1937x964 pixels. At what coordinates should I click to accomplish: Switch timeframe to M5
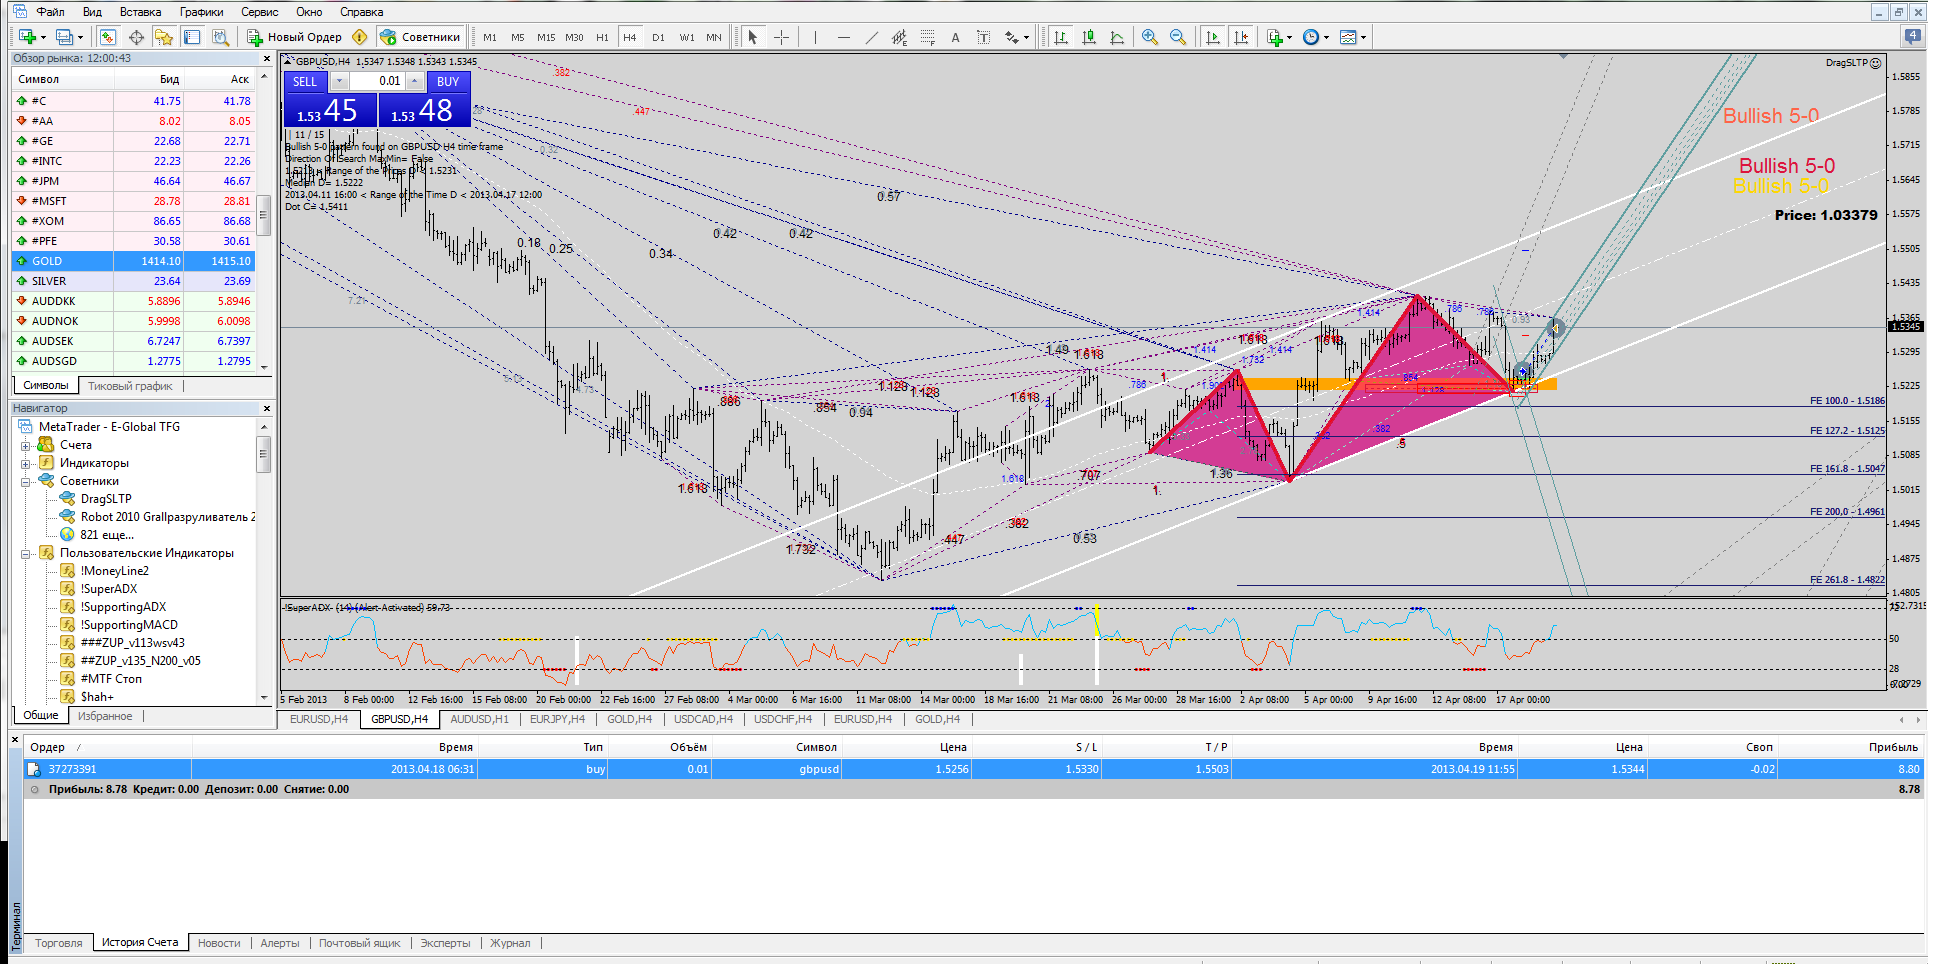518,37
